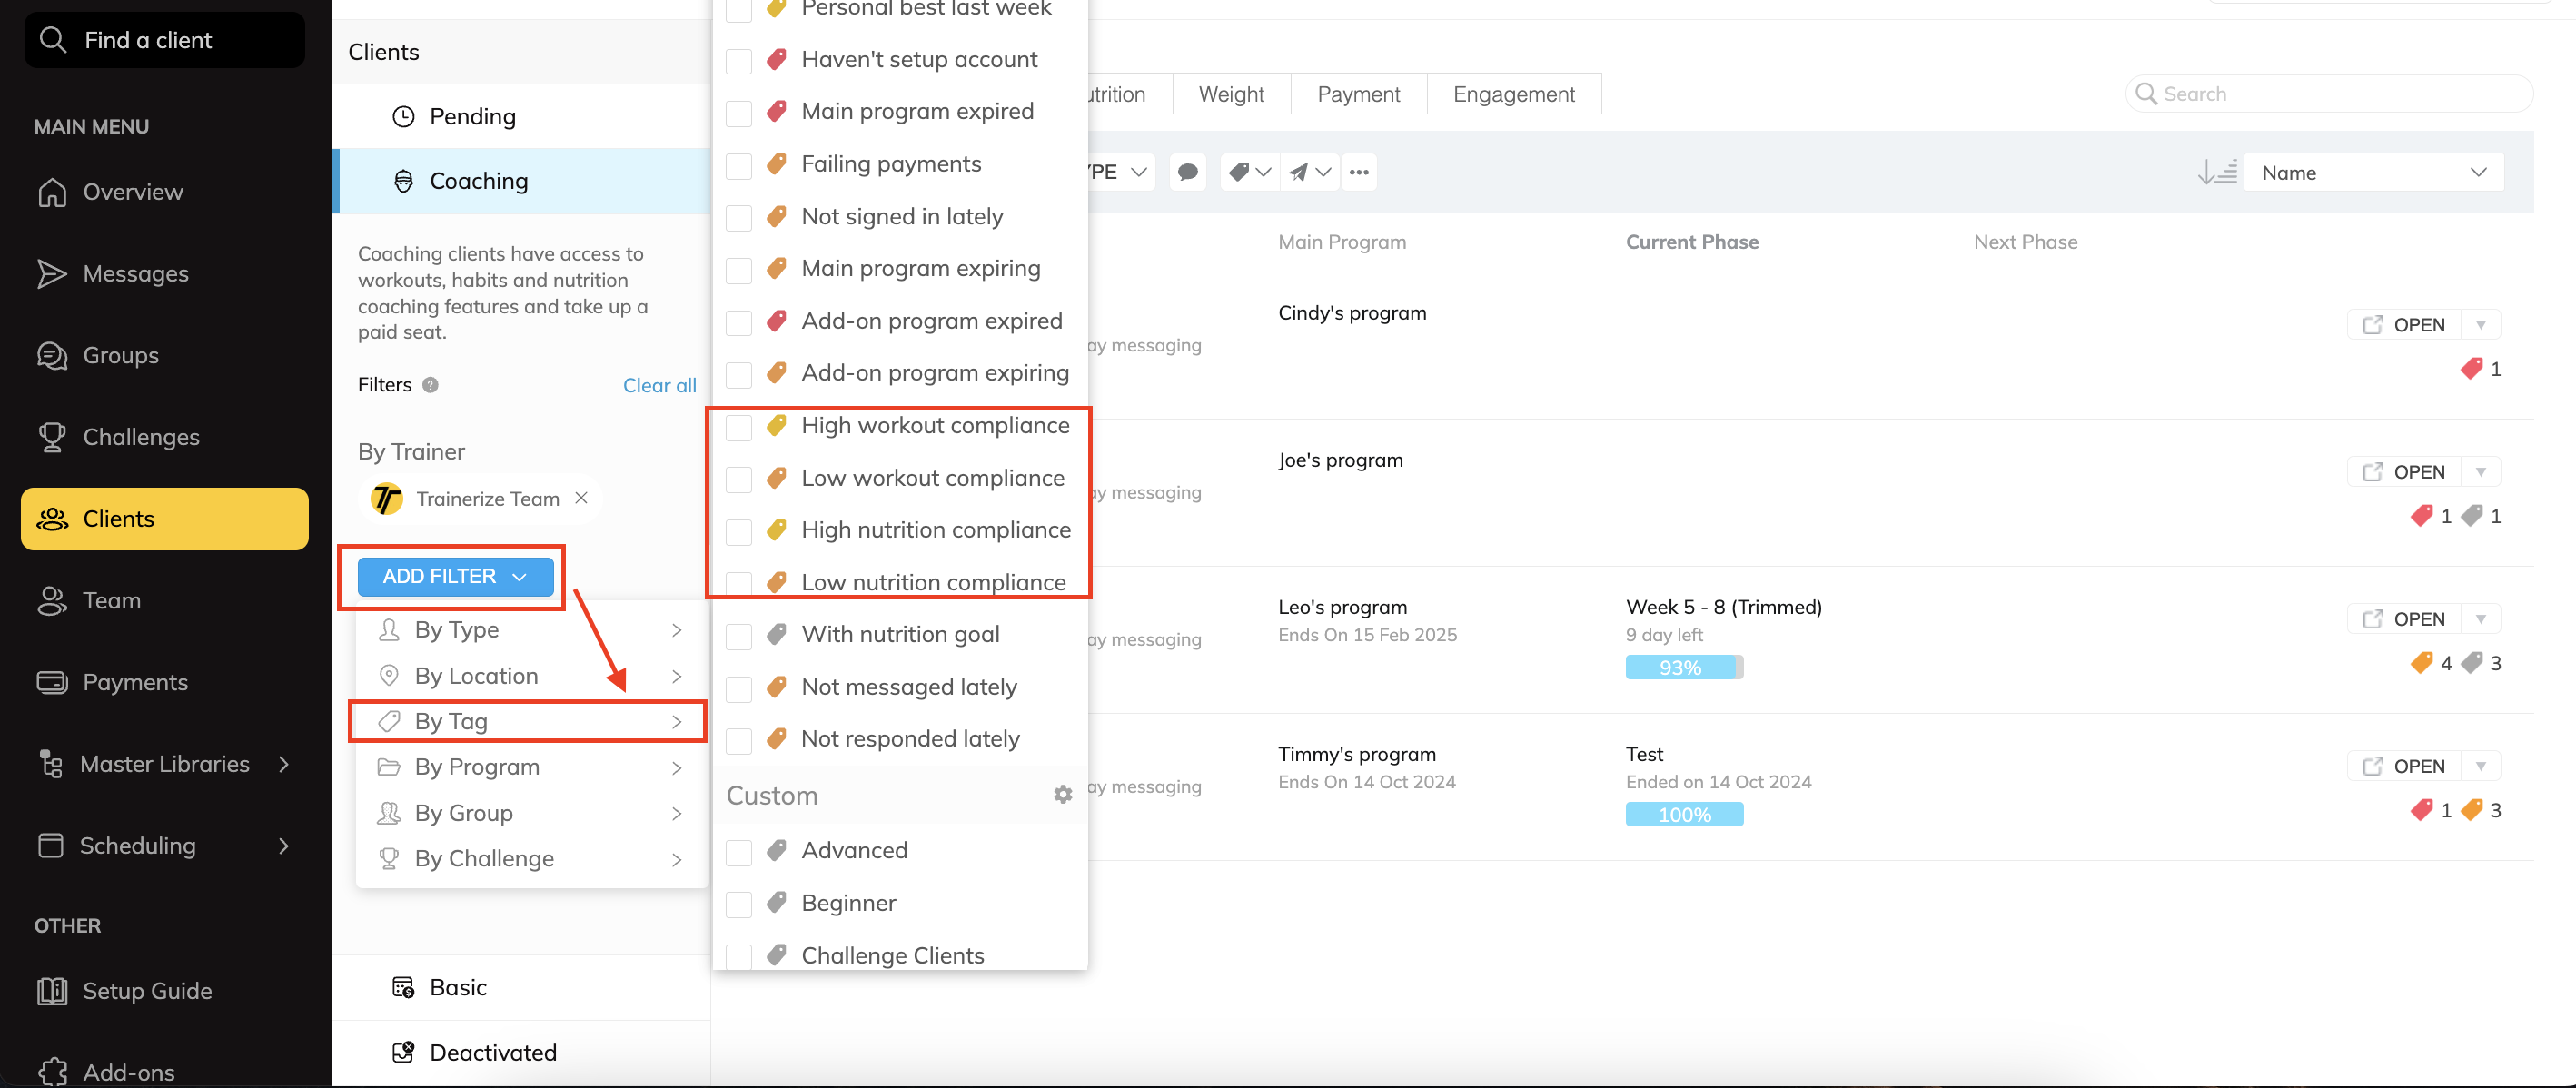Select By Group filter option
Viewport: 2576px width, 1088px height.
tap(531, 813)
